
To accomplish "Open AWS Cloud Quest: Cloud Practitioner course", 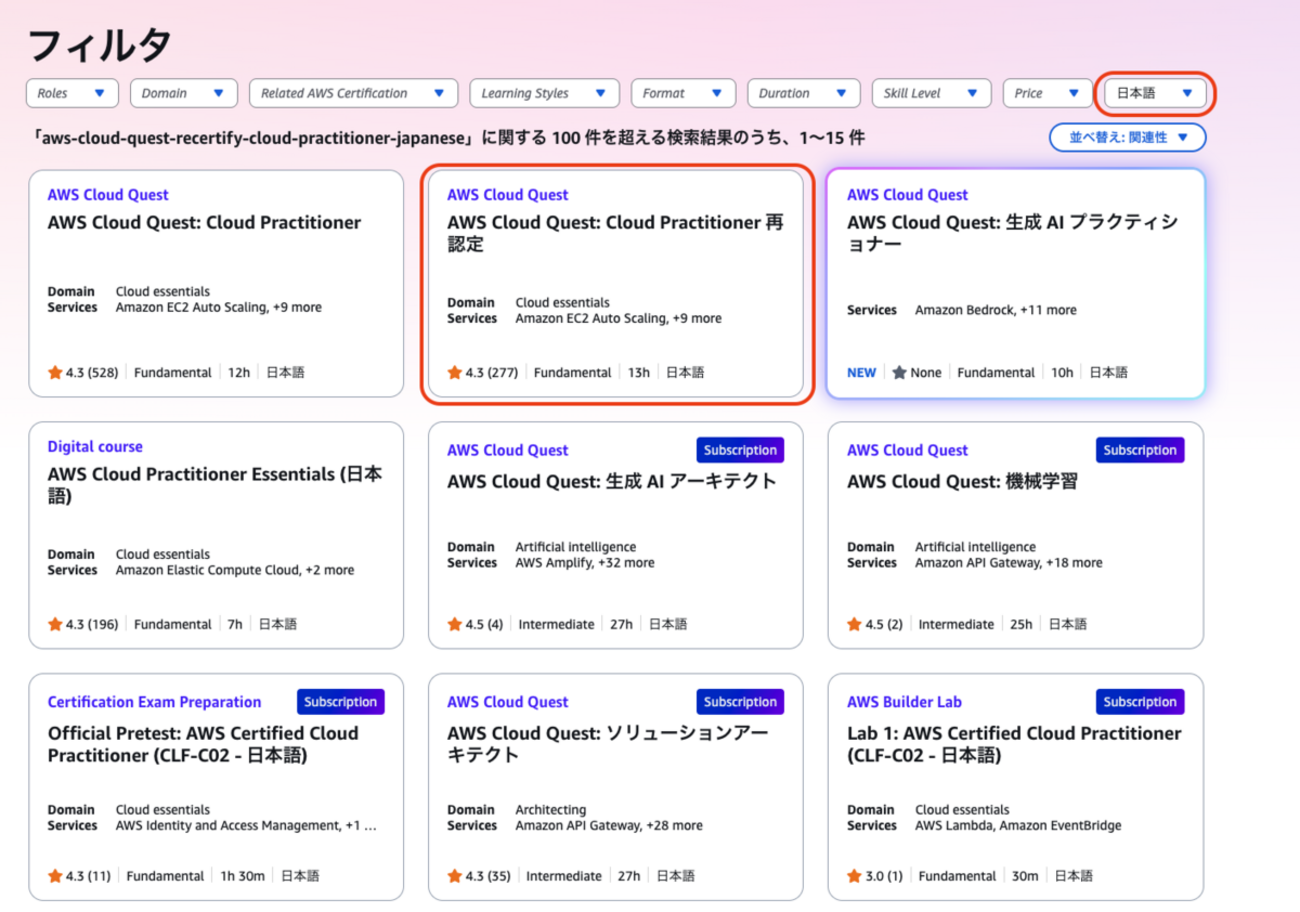I will tap(204, 223).
